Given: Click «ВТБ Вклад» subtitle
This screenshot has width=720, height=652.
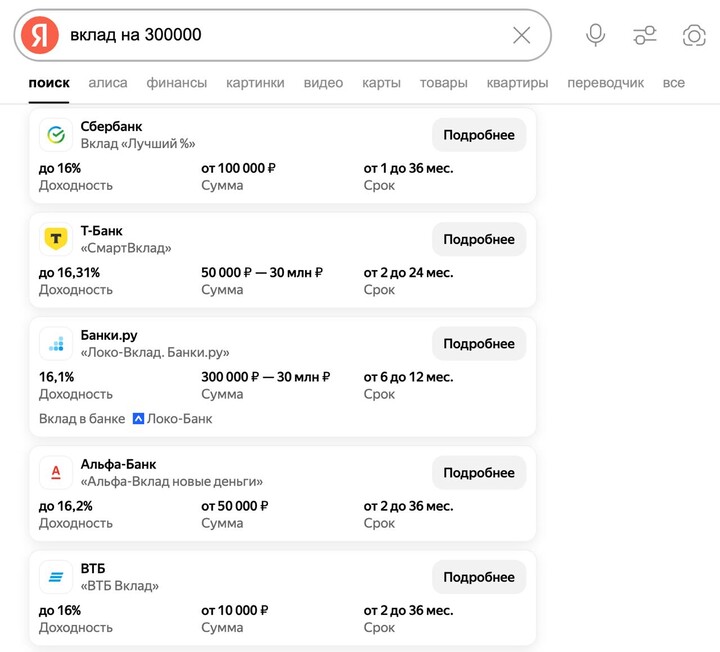Looking at the screenshot, I should click(119, 585).
